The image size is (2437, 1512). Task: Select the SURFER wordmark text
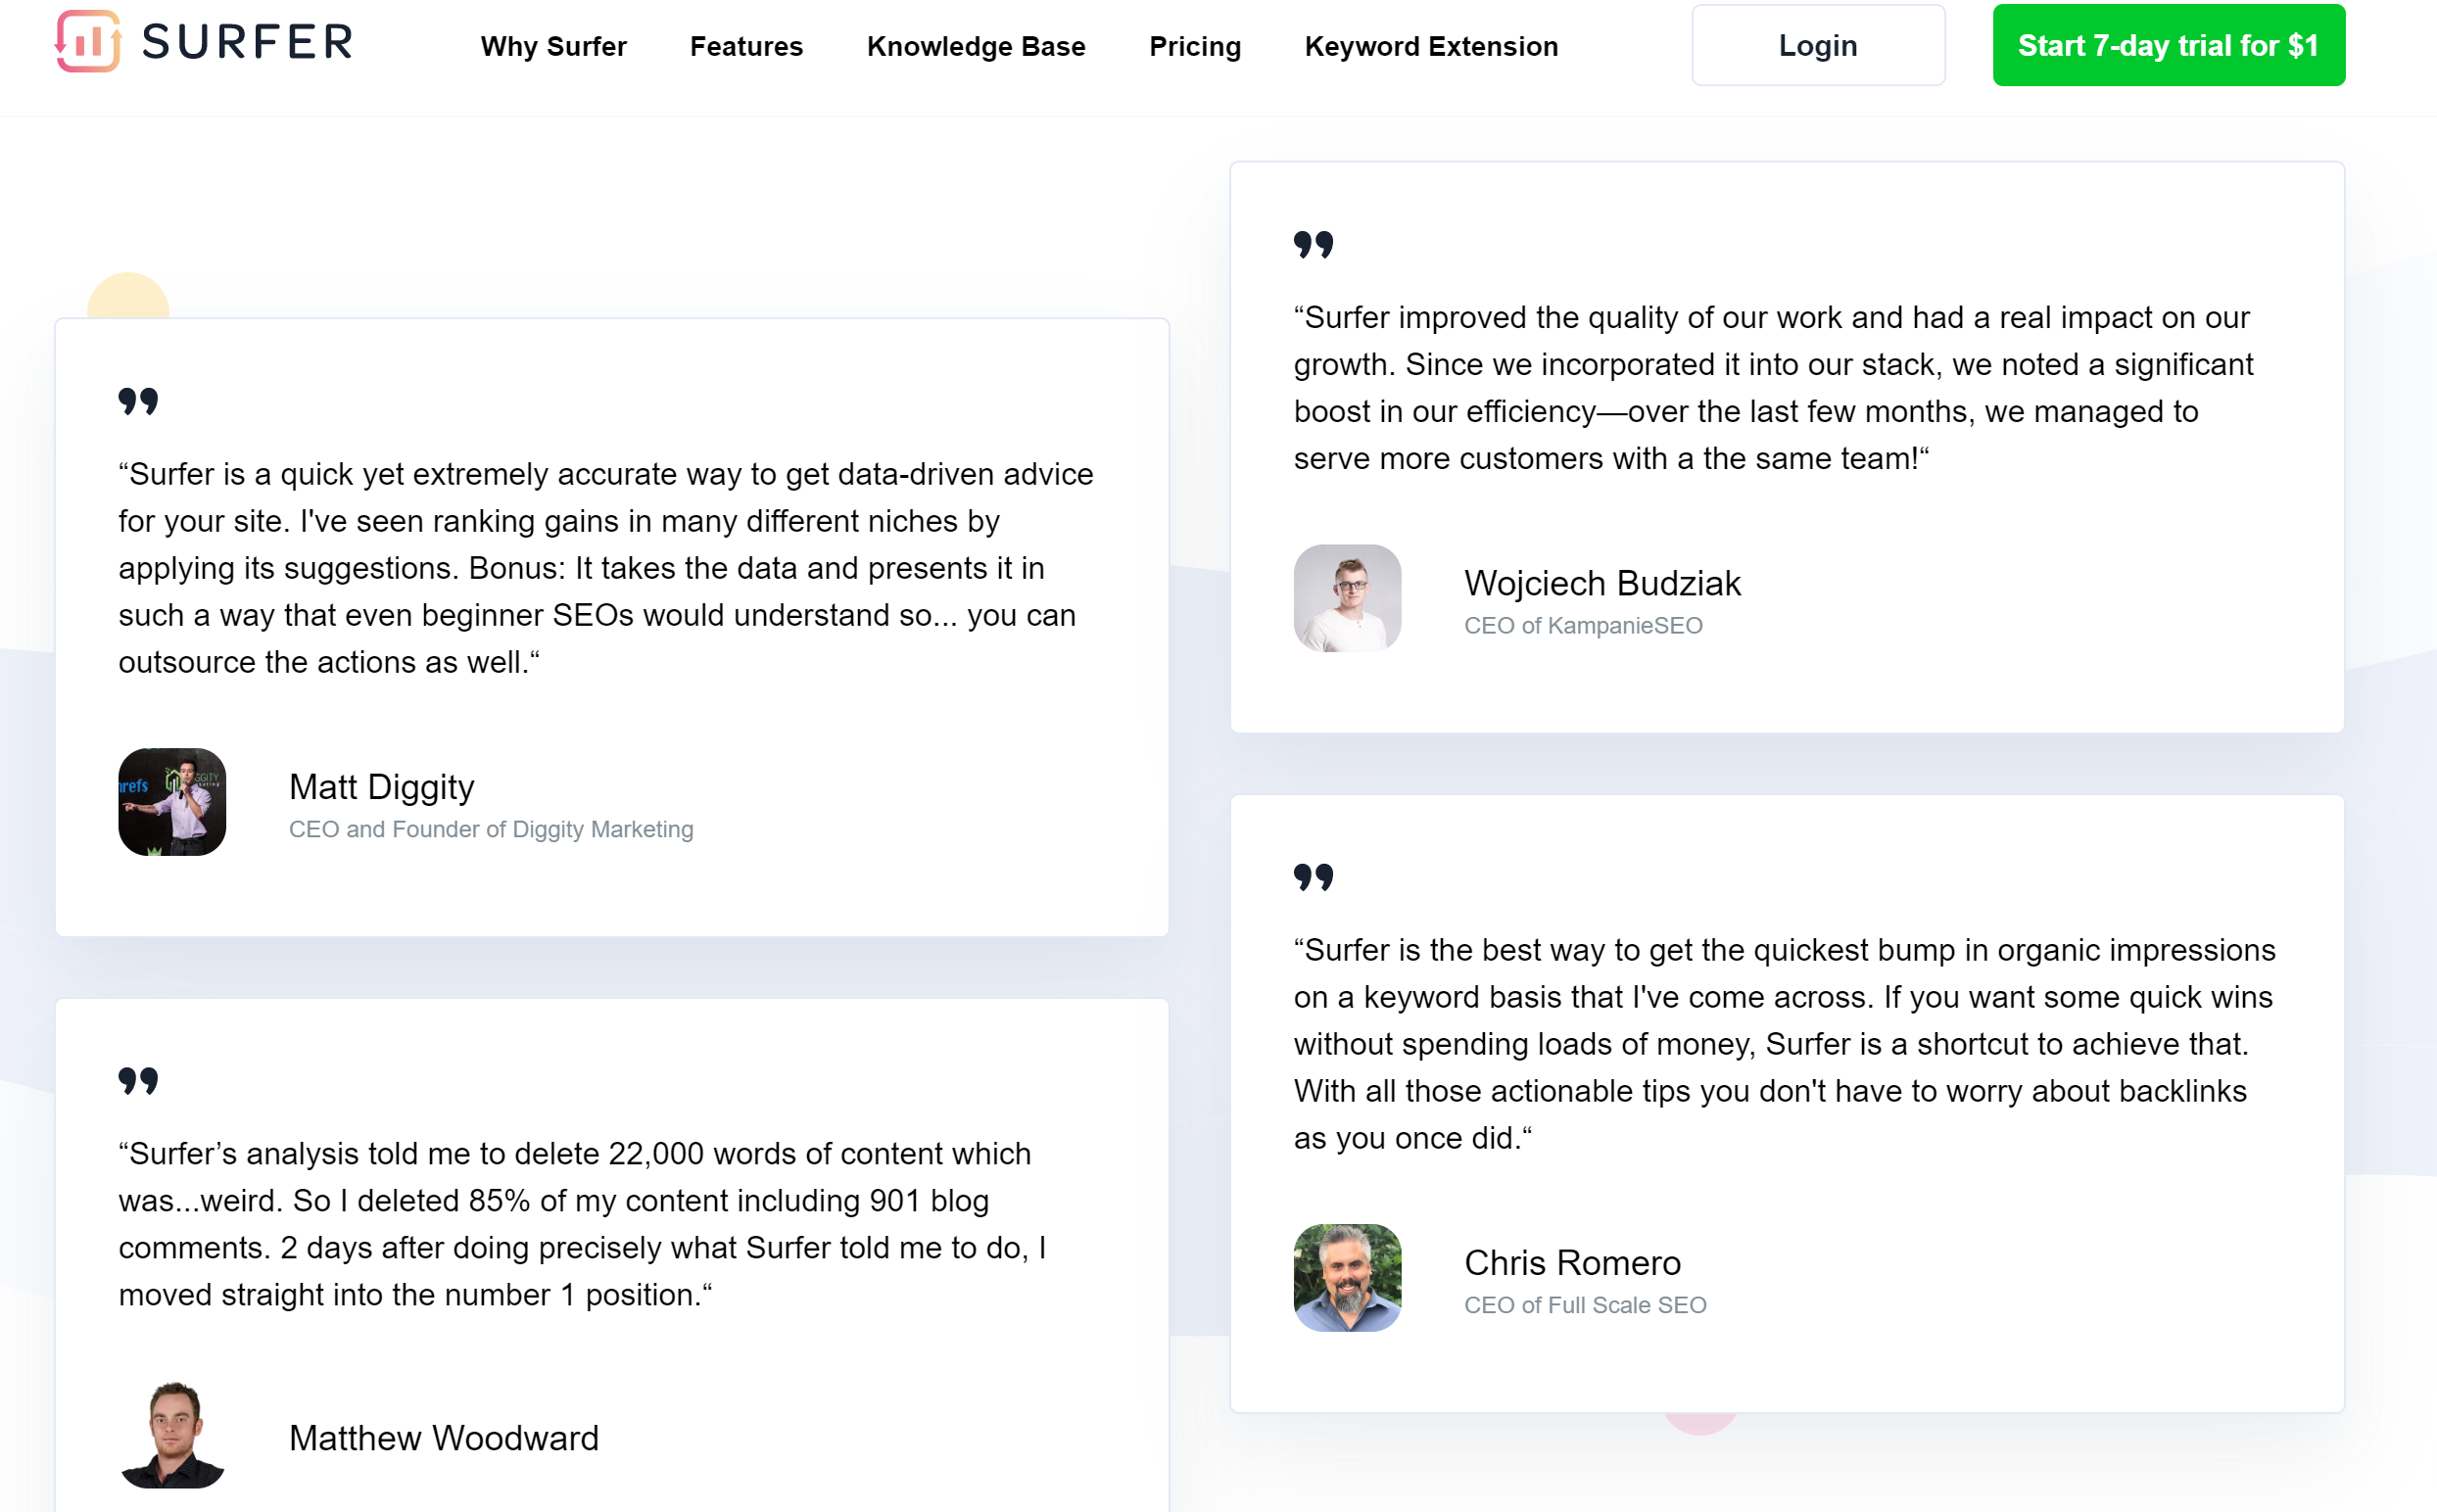coord(246,44)
